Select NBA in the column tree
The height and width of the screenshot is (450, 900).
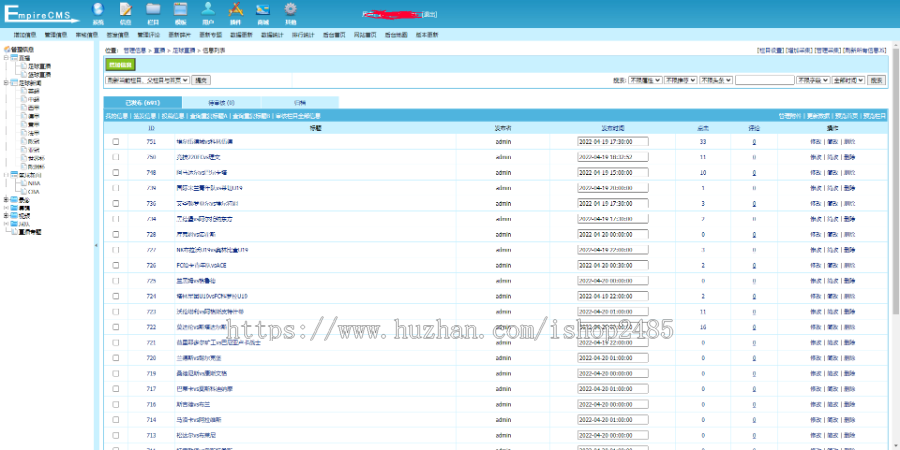click(x=34, y=184)
